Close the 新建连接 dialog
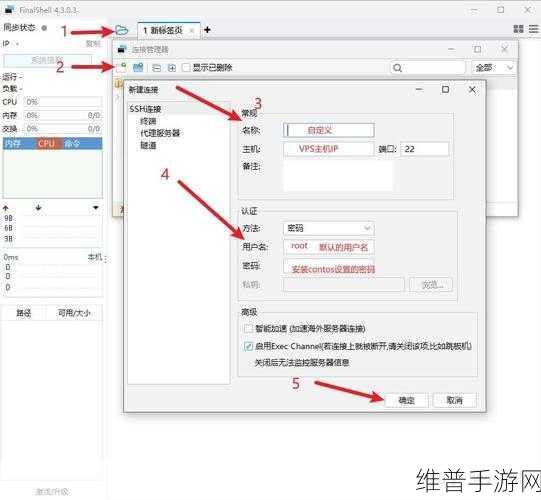The height and width of the screenshot is (500, 541). pos(472,90)
